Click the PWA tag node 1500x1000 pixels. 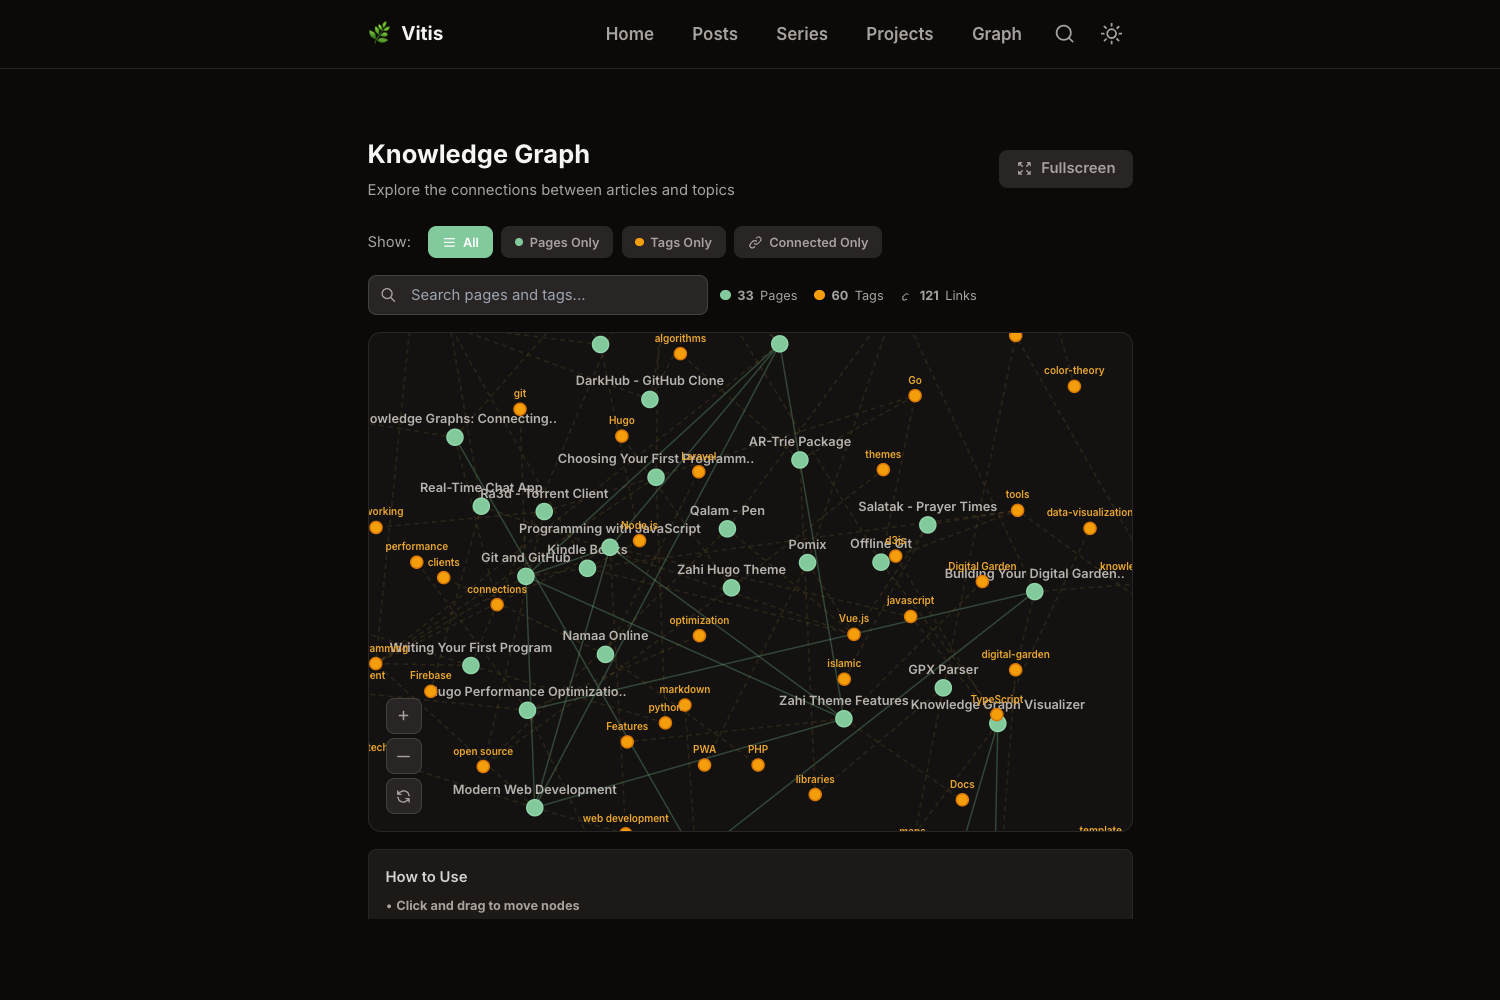point(705,765)
